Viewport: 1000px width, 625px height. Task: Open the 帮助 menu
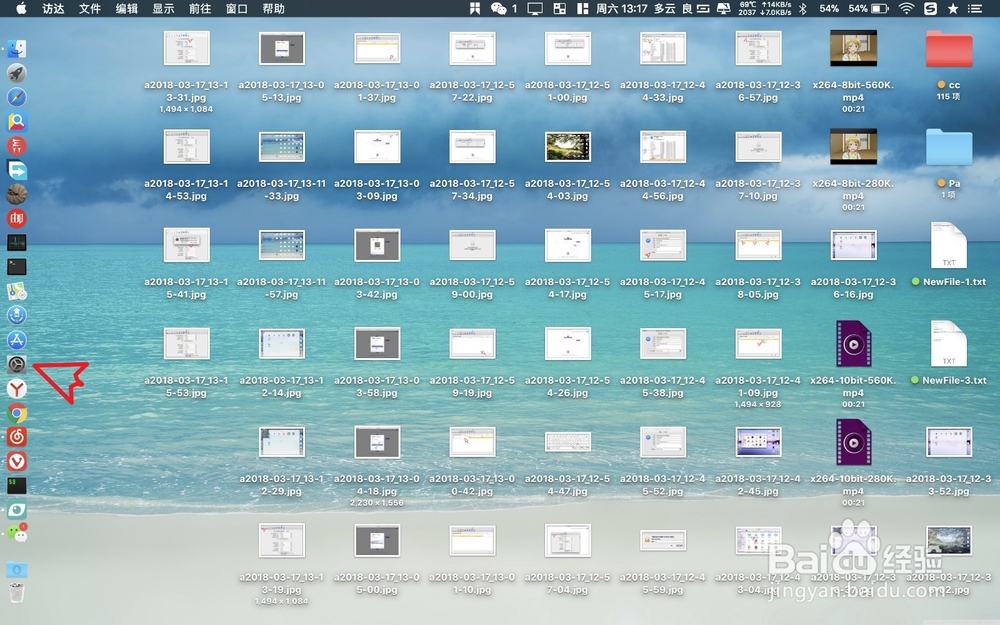[x=274, y=8]
